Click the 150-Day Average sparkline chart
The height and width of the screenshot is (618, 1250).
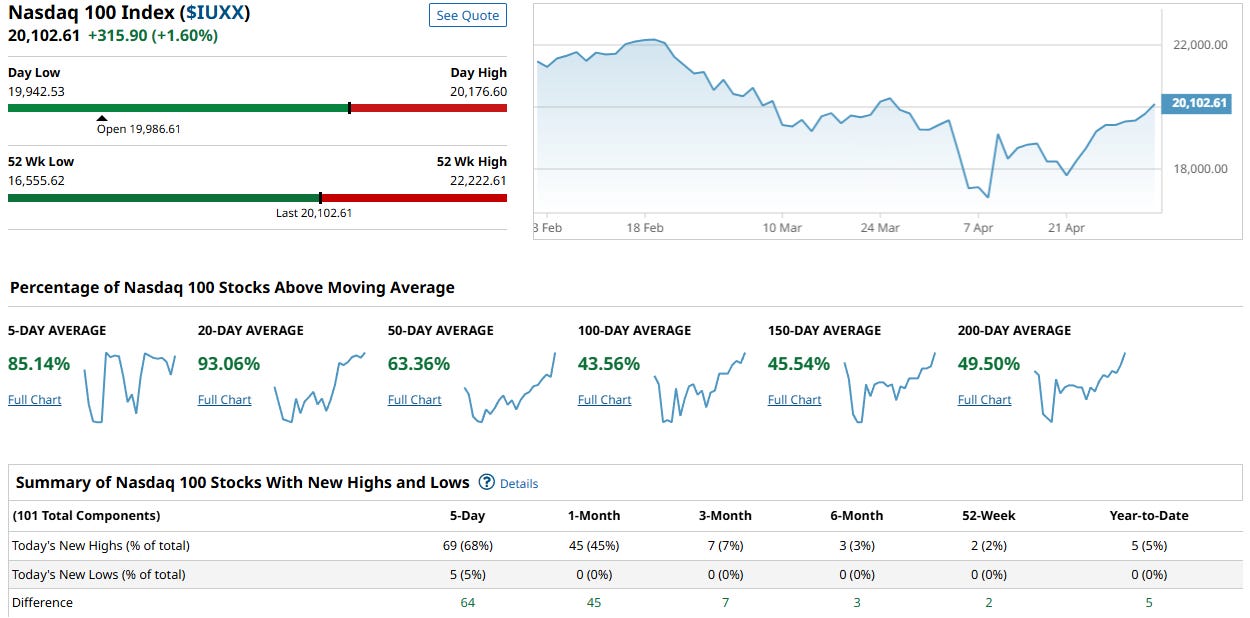pyautogui.click(x=890, y=387)
